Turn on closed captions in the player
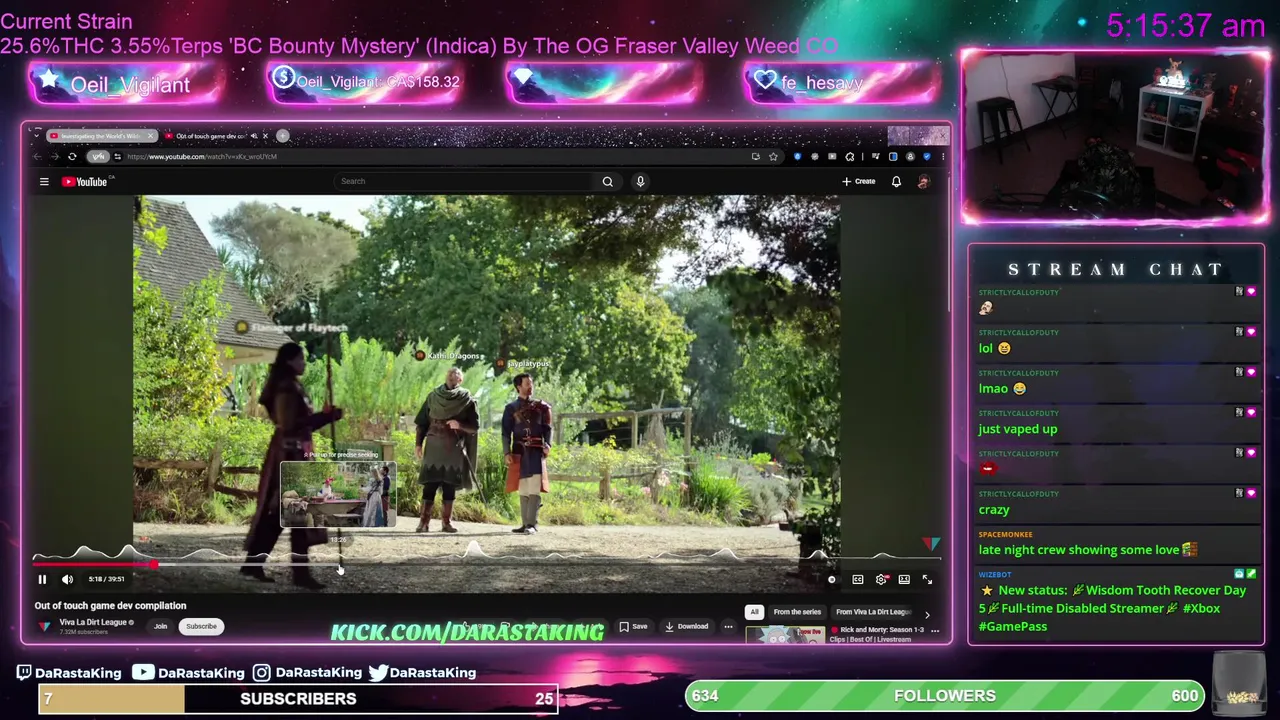Screen dimensions: 1280x720 click(x=857, y=580)
